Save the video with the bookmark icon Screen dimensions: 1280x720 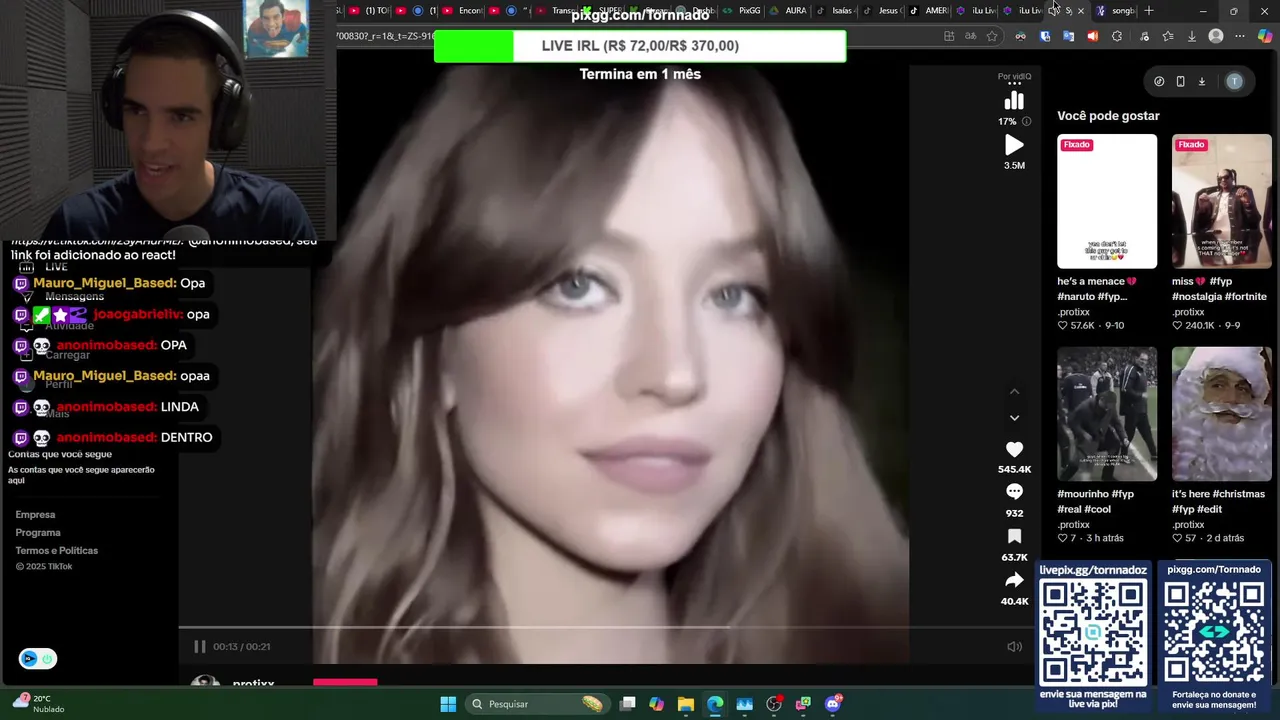[x=1014, y=537]
